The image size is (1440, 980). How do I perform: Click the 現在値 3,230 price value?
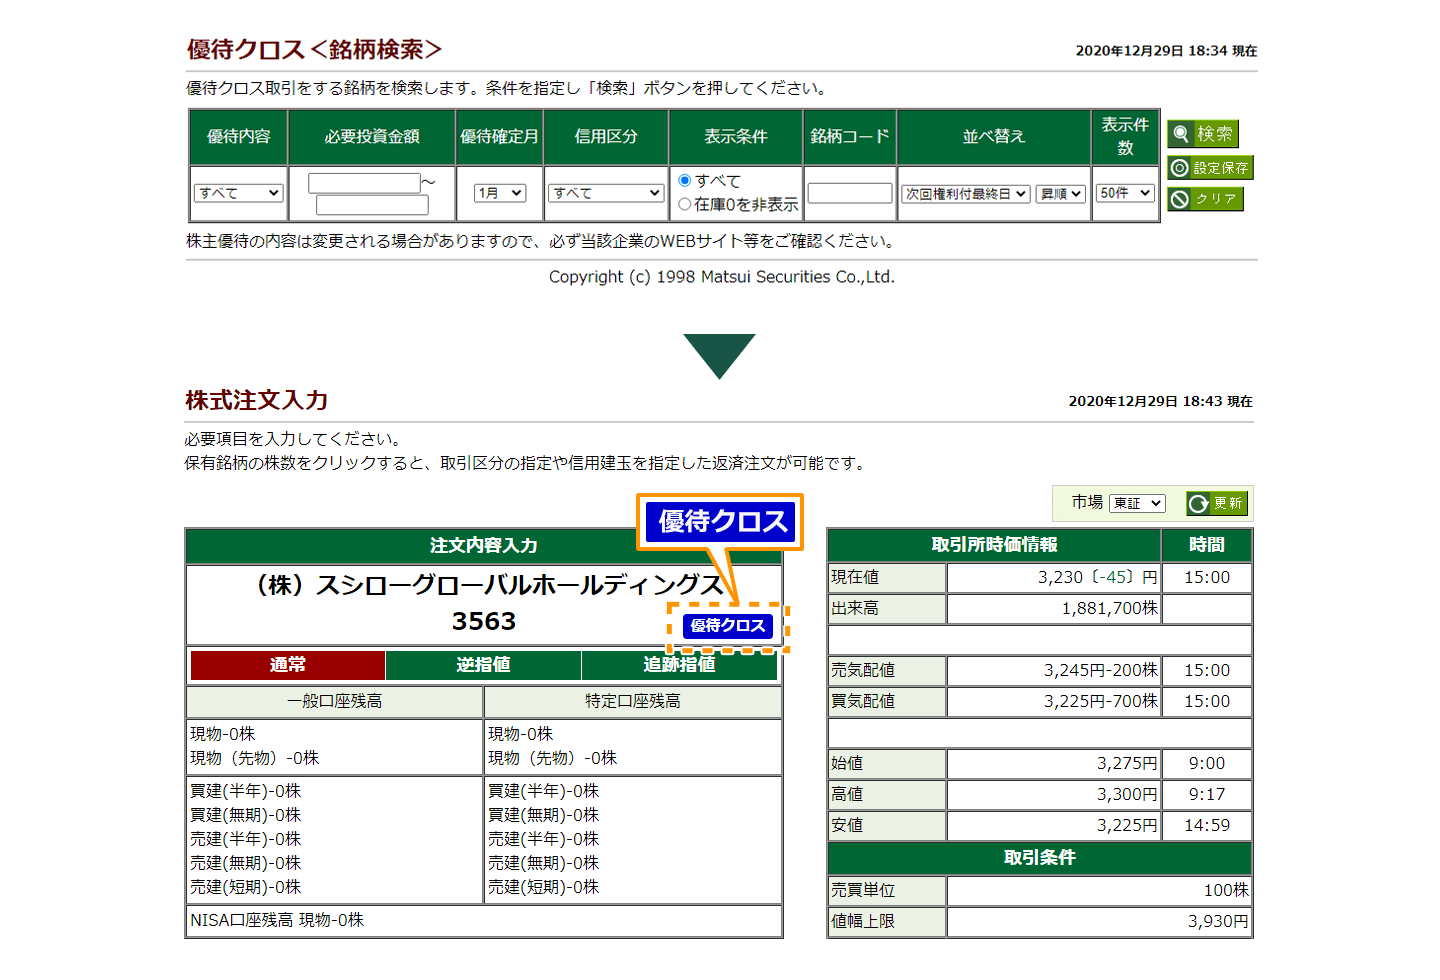pyautogui.click(x=1098, y=577)
